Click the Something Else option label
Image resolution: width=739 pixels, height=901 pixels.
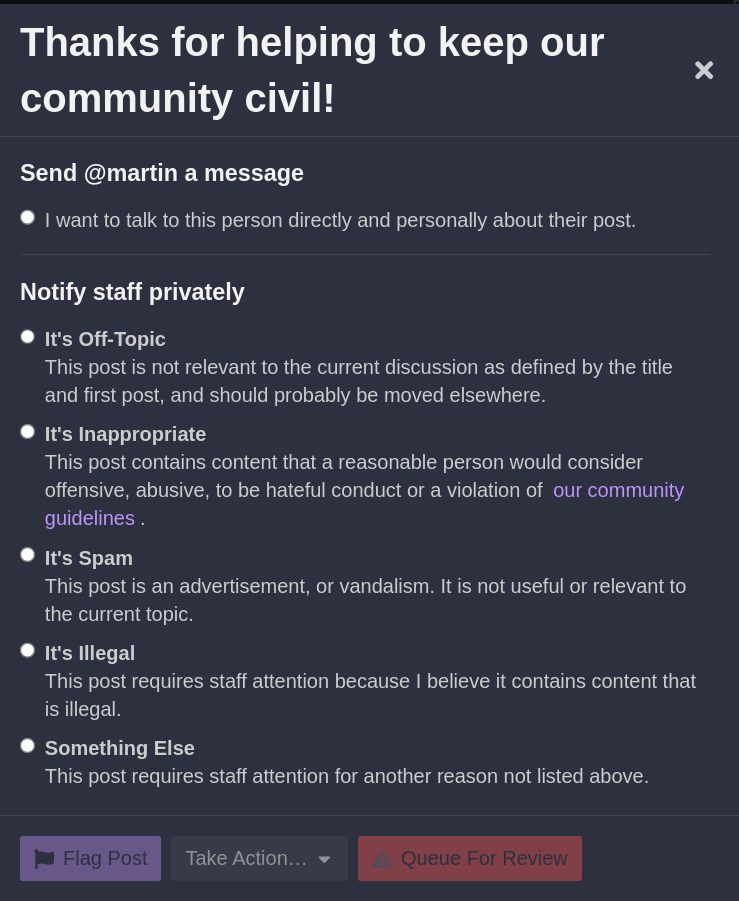tap(120, 748)
